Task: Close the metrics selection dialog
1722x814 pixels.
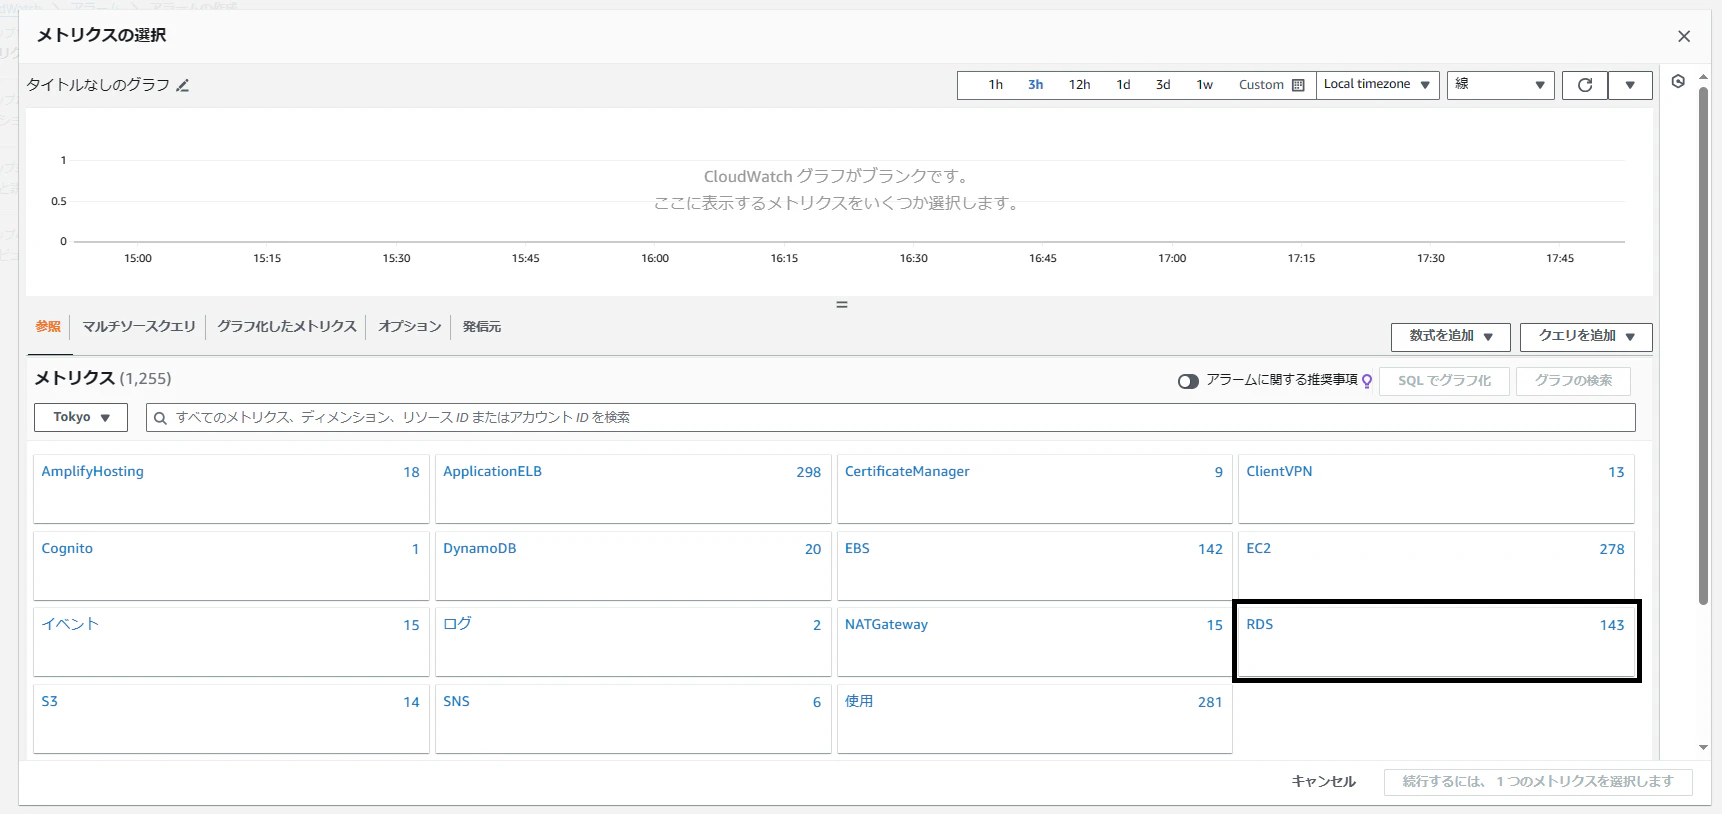Action: [x=1684, y=36]
